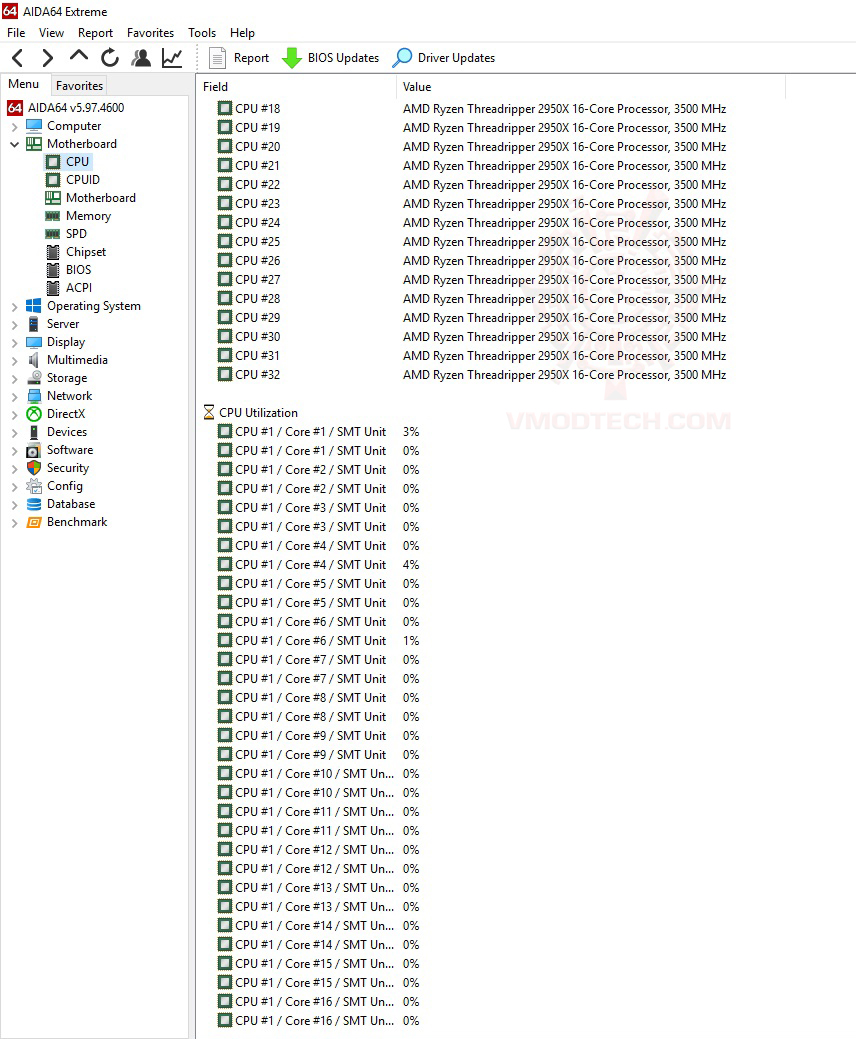Viewport: 856px width, 1039px height.
Task: Select the CPUID chip icon
Action: click(x=53, y=180)
